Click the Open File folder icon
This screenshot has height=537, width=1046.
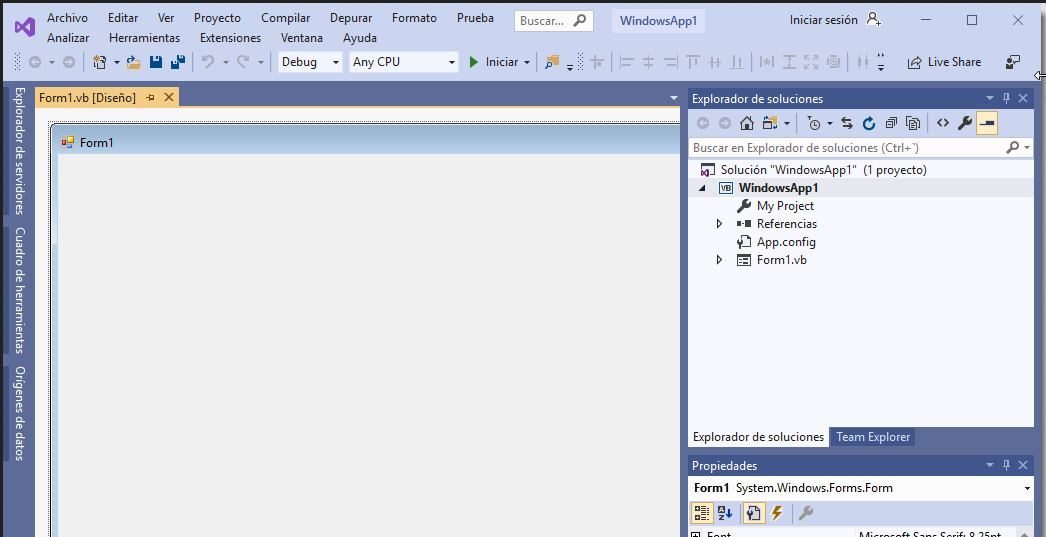(133, 62)
